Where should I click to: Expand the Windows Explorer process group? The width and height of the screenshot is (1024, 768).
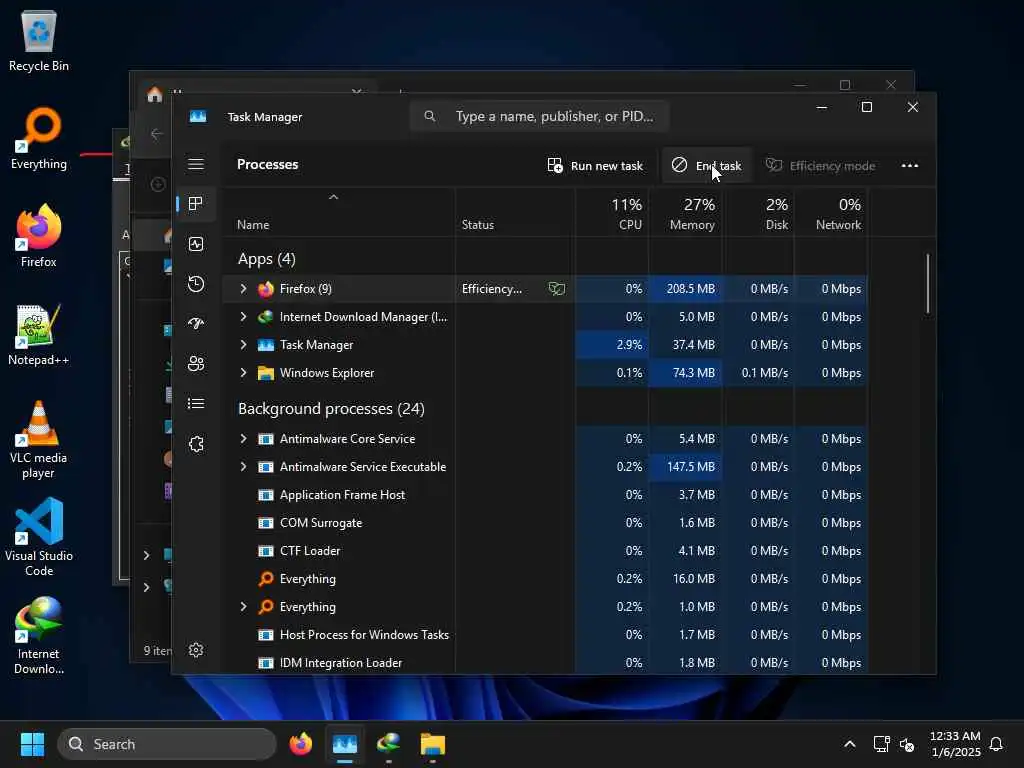pos(244,373)
